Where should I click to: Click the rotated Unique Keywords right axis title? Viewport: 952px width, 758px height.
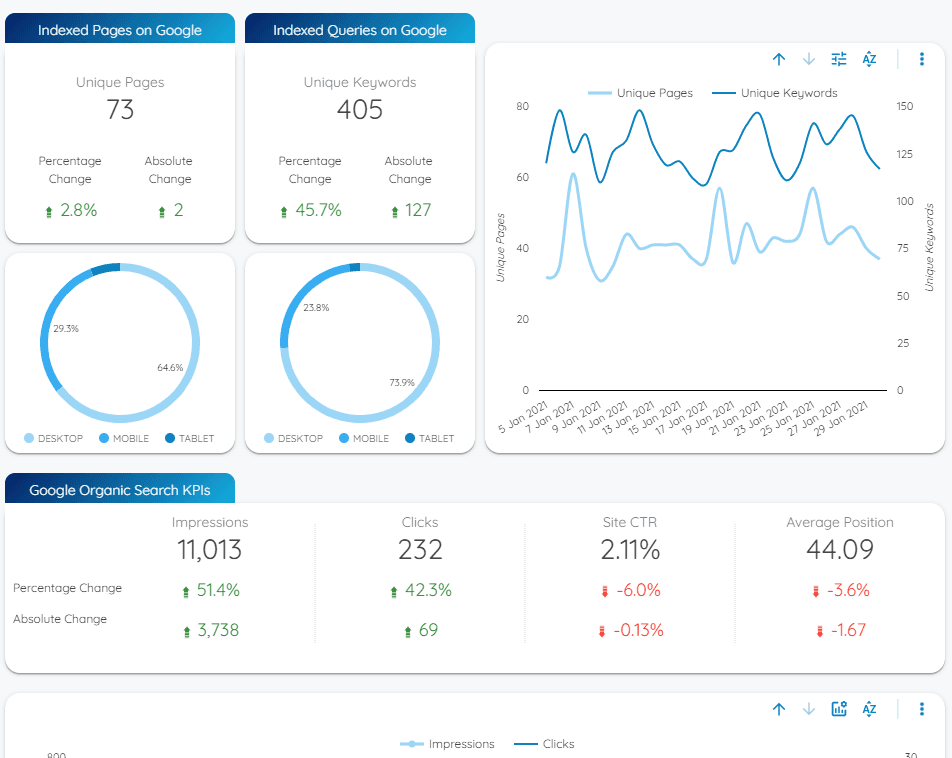coord(929,247)
